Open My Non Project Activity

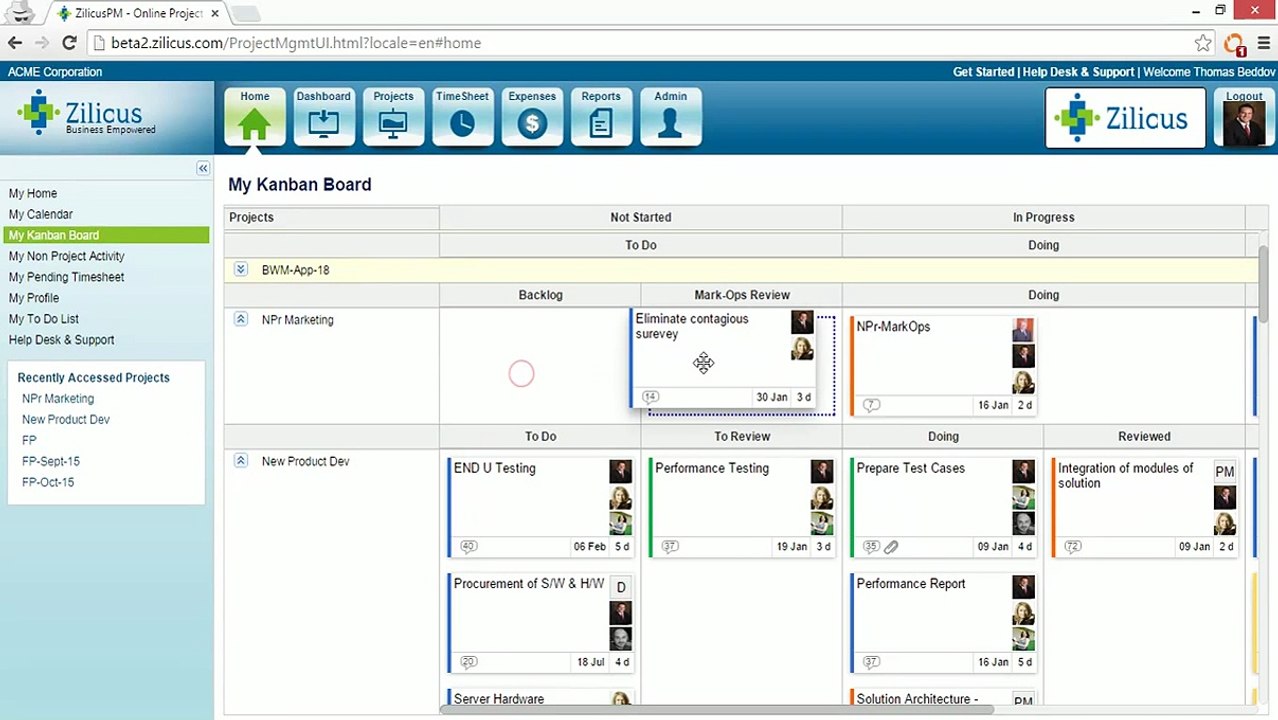pos(67,256)
